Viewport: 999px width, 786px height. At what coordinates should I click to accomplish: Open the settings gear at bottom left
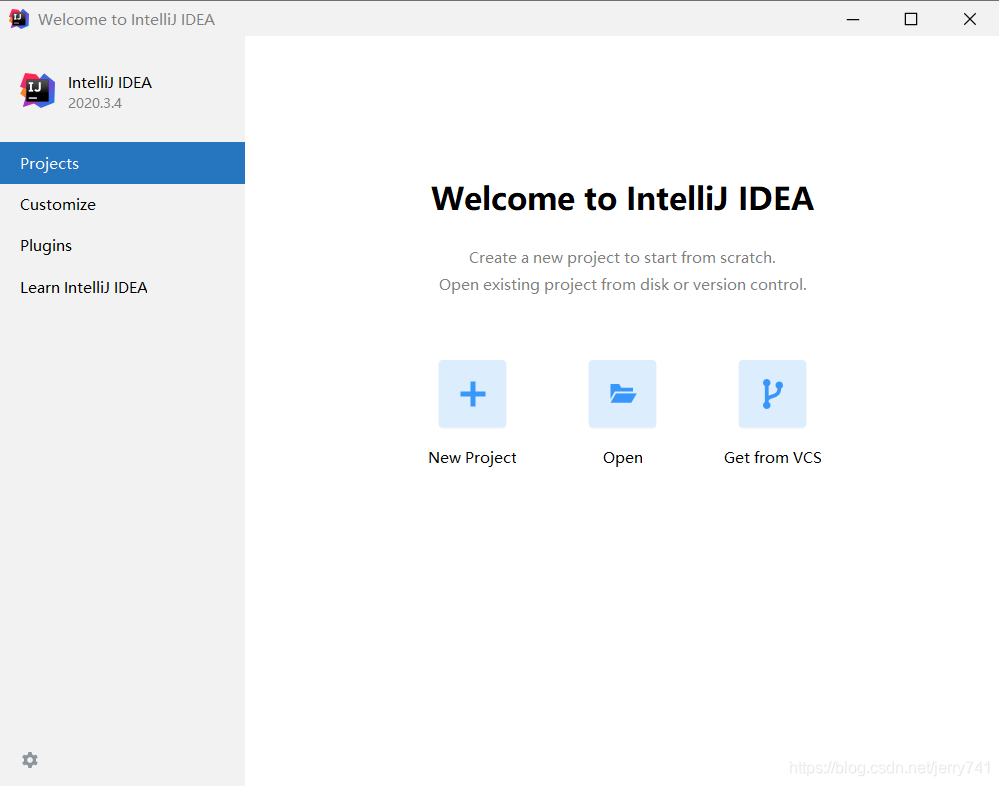point(30,760)
